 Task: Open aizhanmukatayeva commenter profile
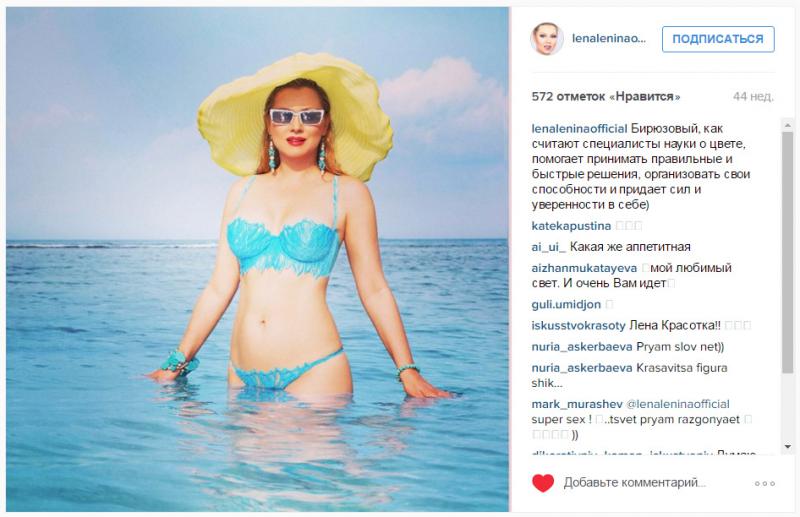tap(584, 268)
